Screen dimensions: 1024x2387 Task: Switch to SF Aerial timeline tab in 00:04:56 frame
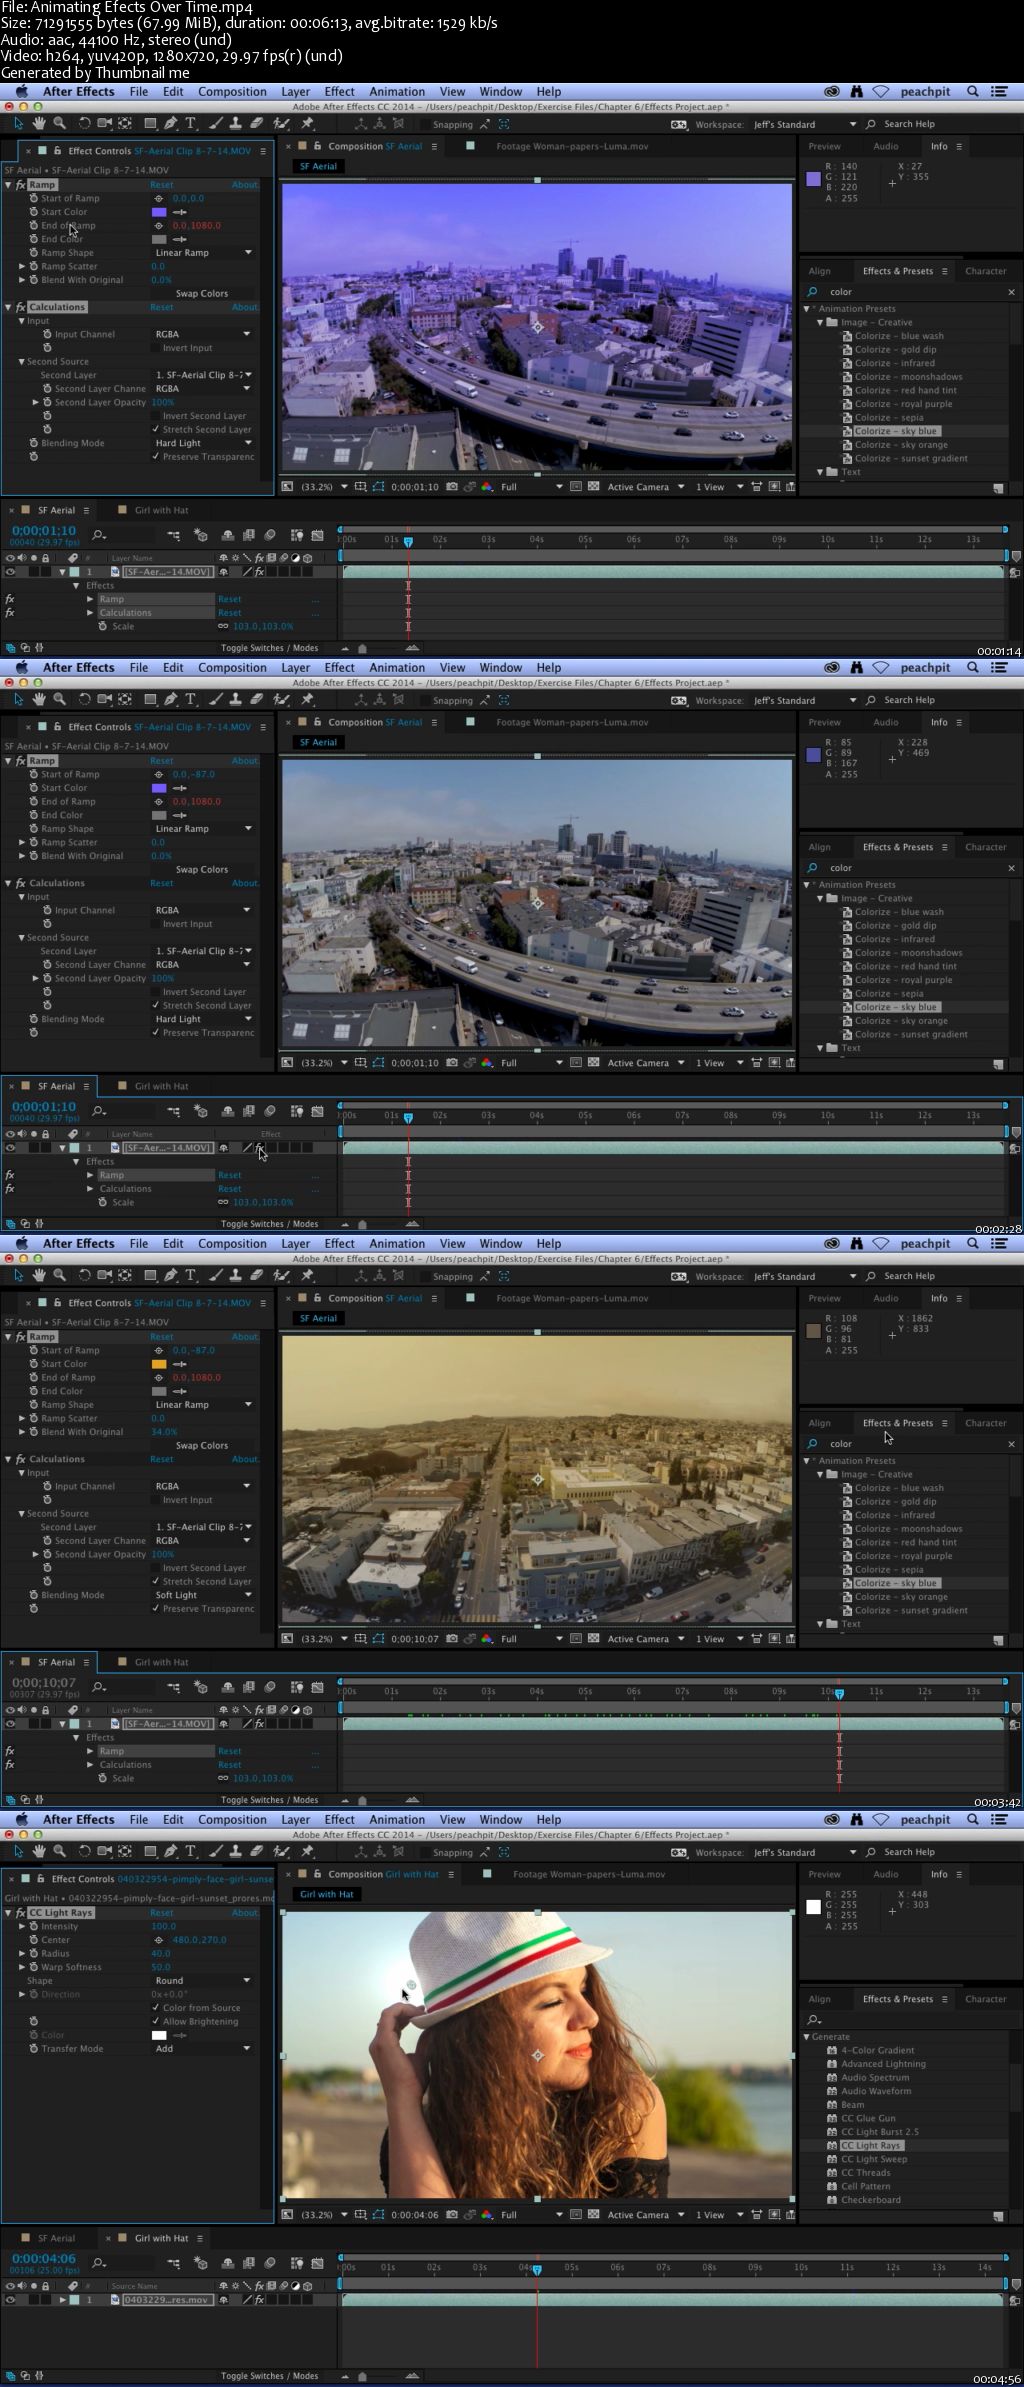(x=56, y=2238)
